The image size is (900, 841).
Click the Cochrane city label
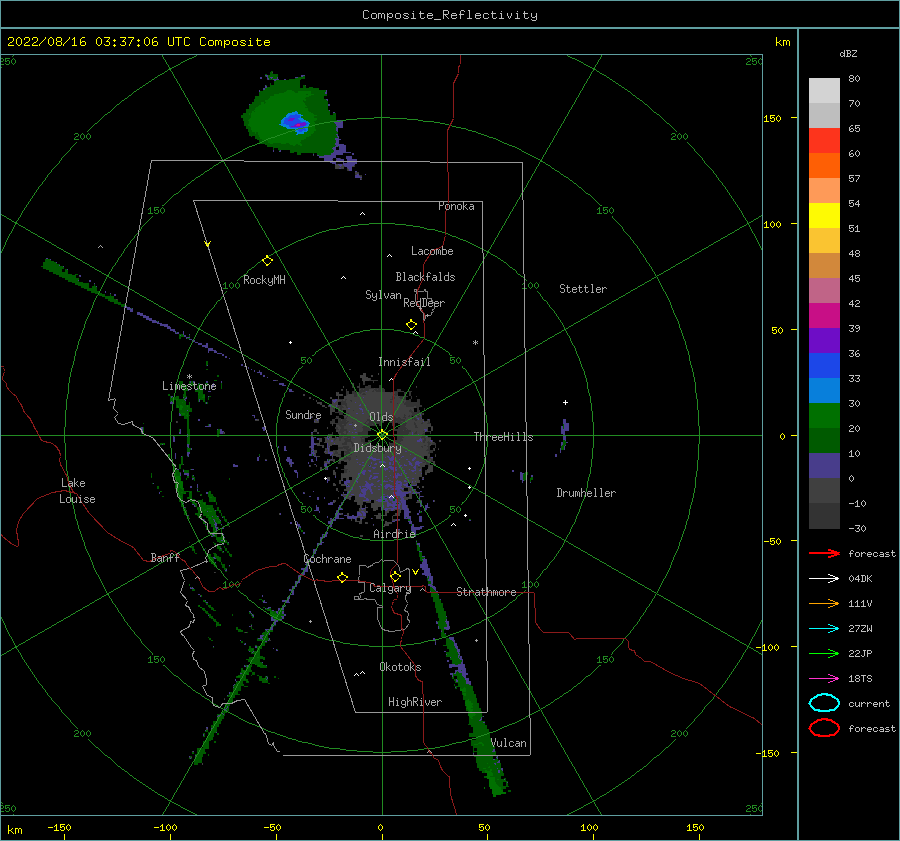tap(327, 559)
